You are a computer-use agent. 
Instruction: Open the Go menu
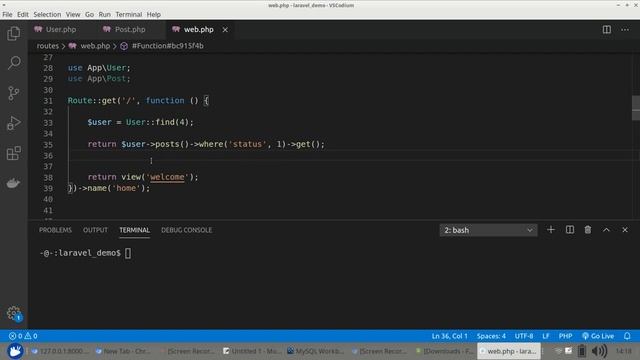pyautogui.click(x=89, y=14)
